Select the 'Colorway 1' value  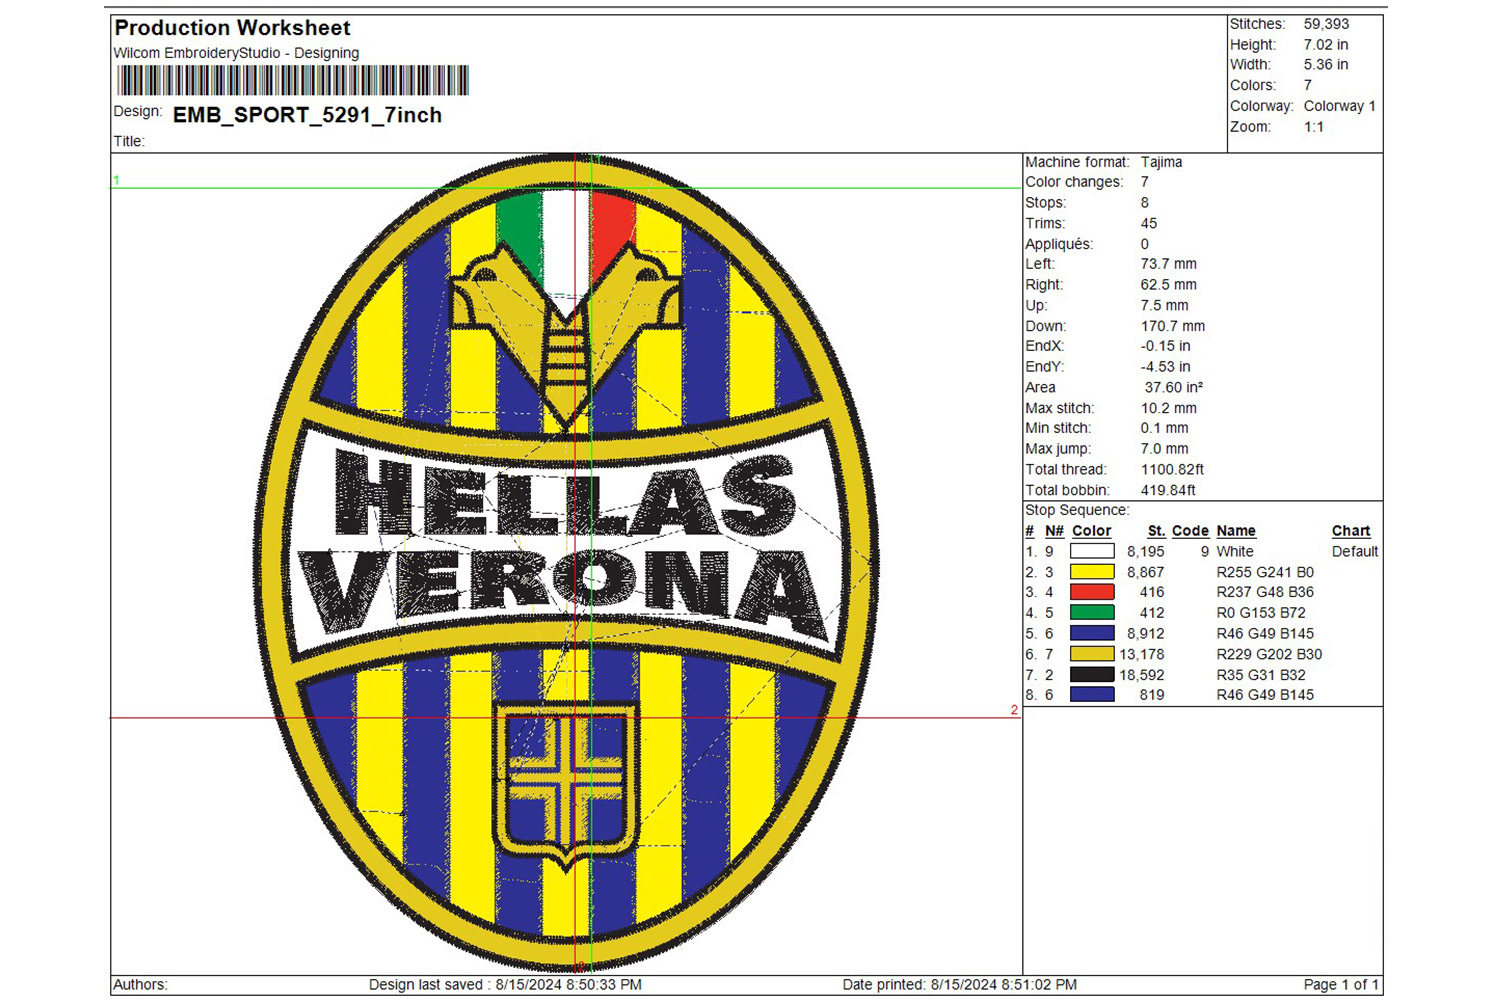click(x=1340, y=106)
